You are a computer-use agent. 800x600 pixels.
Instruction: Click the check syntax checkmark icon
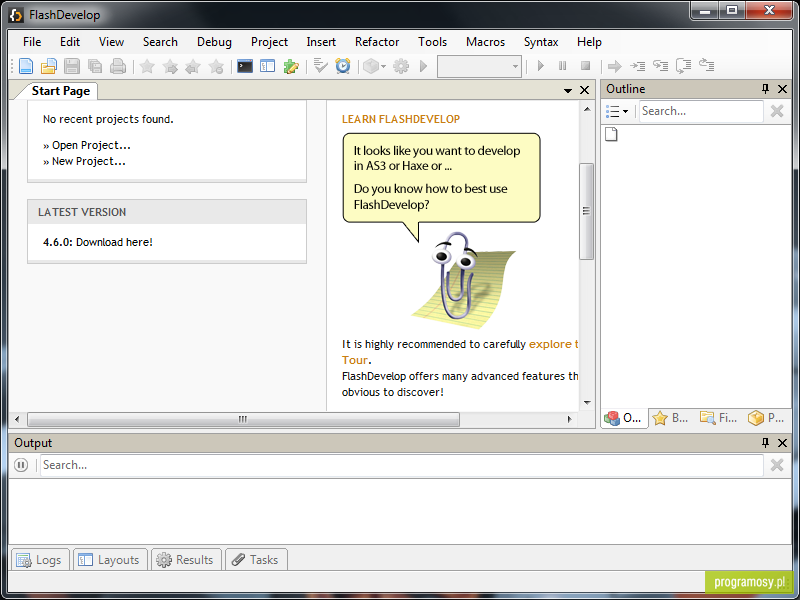320,66
